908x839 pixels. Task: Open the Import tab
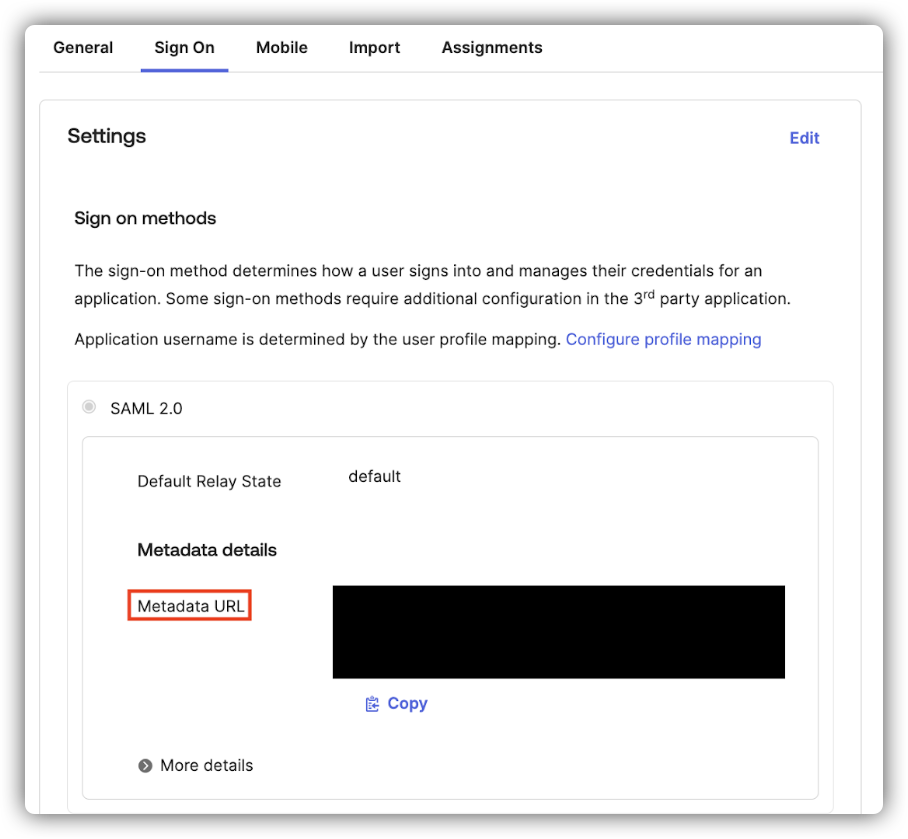pos(374,47)
